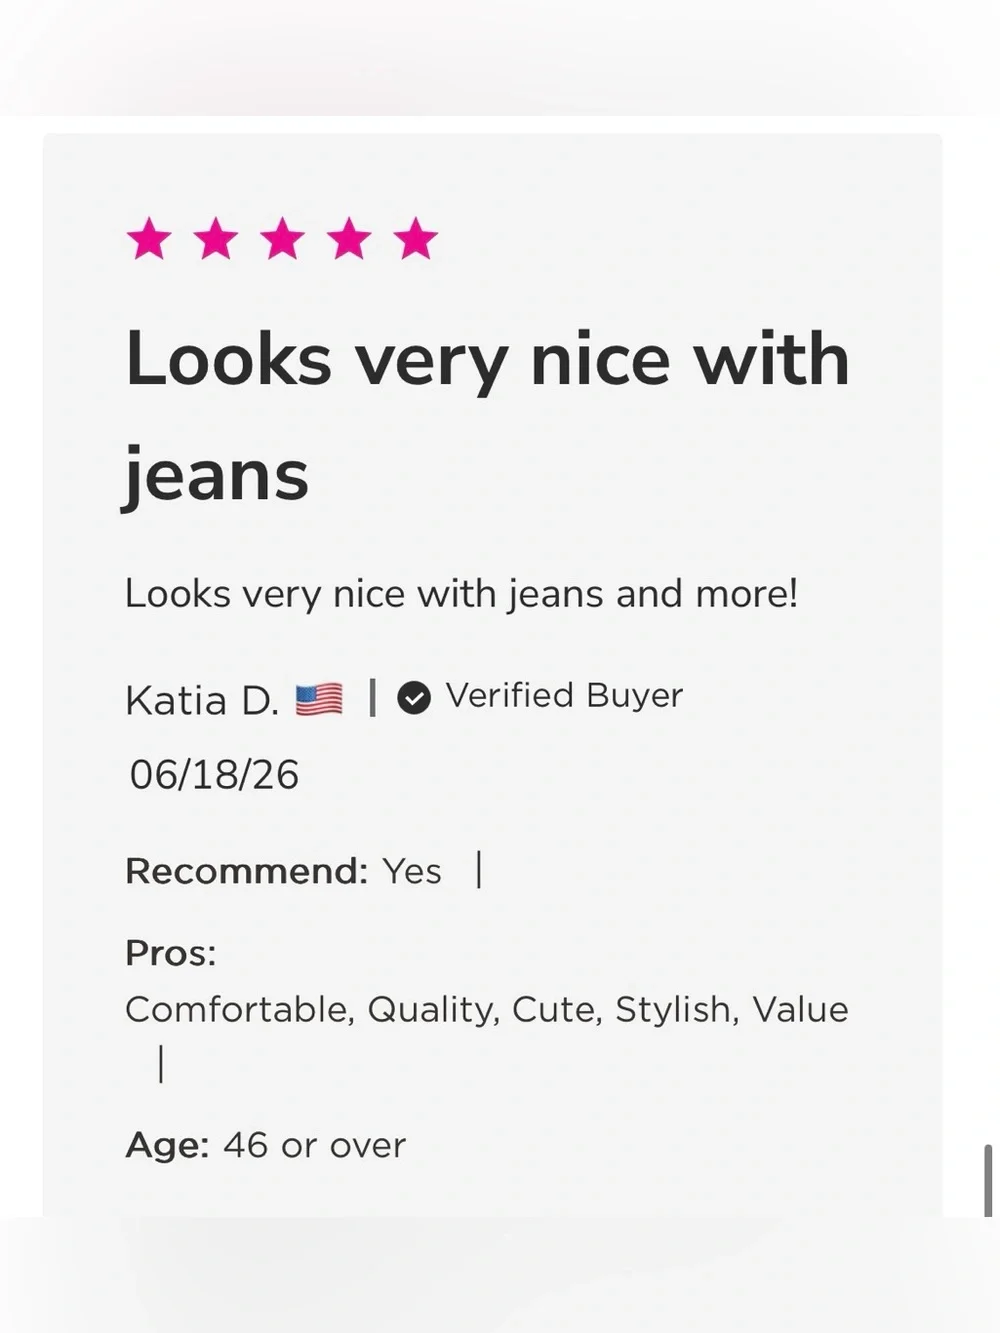This screenshot has height=1333, width=1000.
Task: Click the word 'Value' in Pros list
Action: pos(800,1009)
